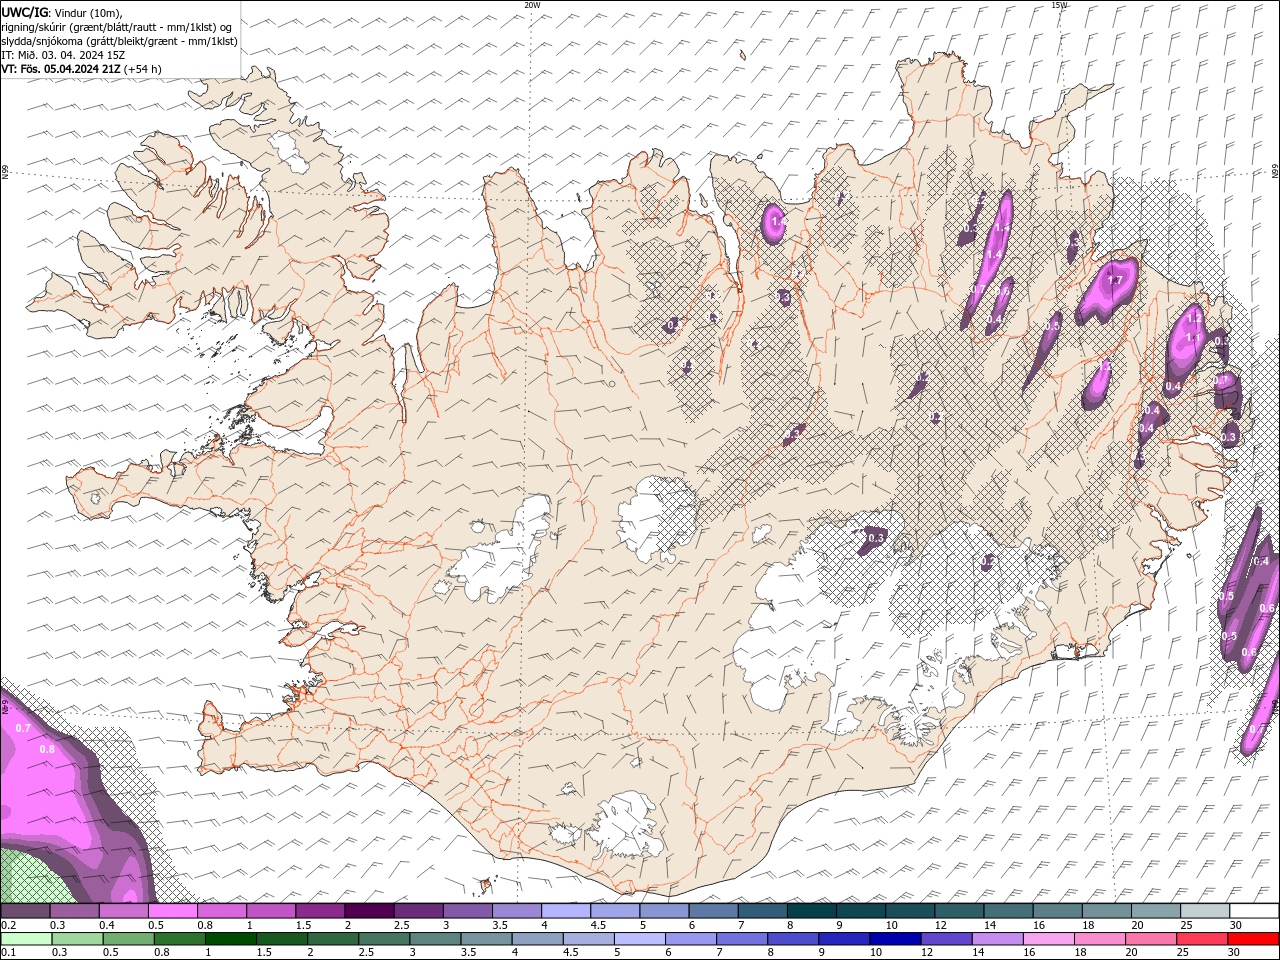Click the '25' label on the rain legend
The height and width of the screenshot is (960, 1280).
(x=1181, y=953)
